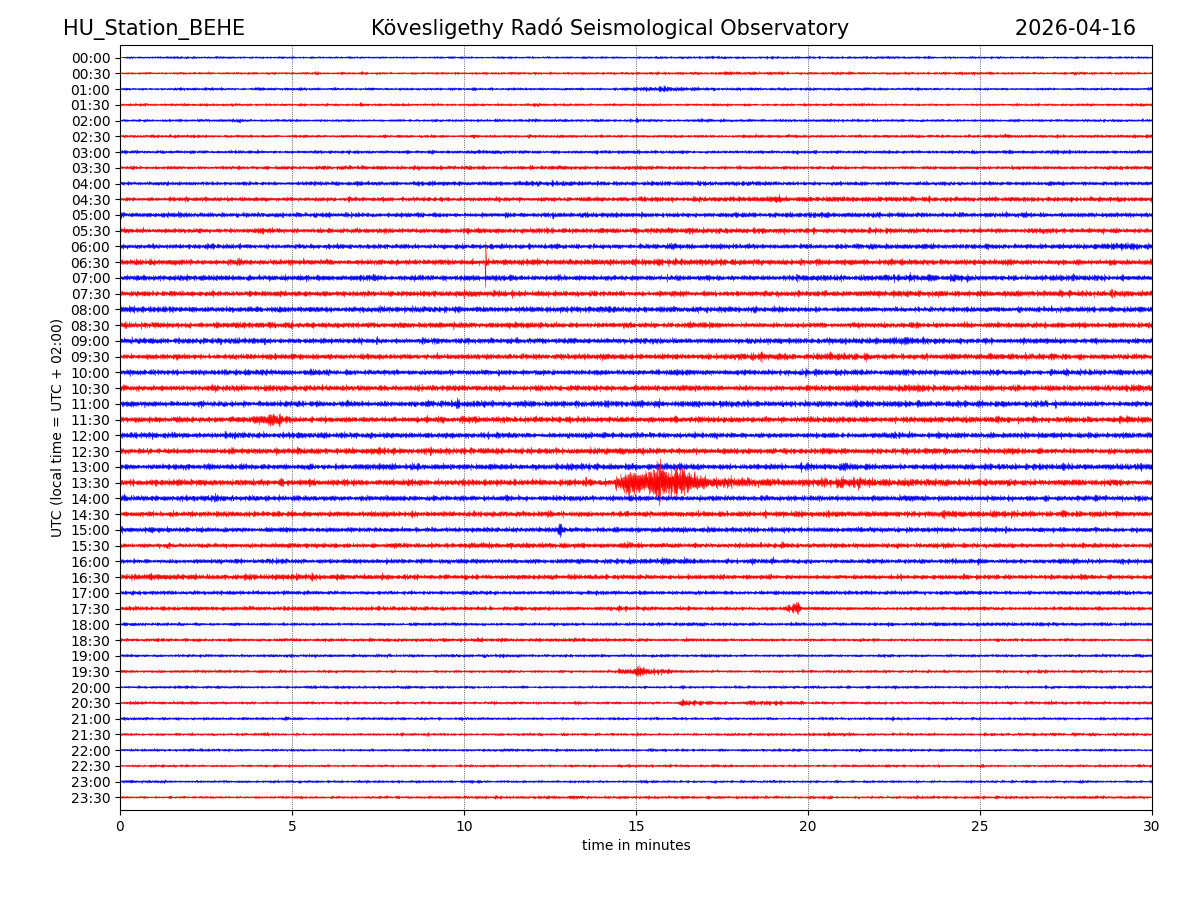This screenshot has height=900, width=1200.
Task: Click the sharp spike on the 06:30 trace
Action: (x=486, y=262)
